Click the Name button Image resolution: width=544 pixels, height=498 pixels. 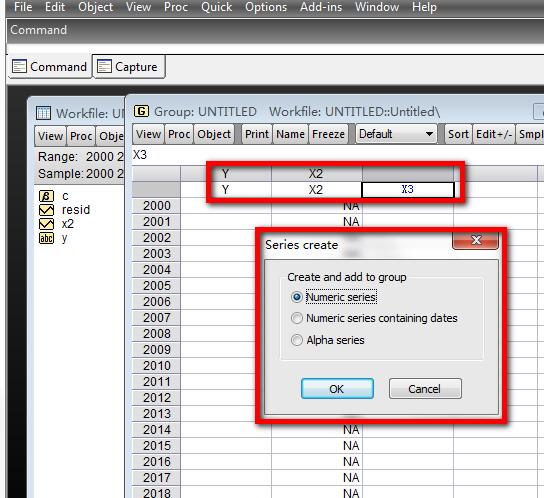(290, 134)
